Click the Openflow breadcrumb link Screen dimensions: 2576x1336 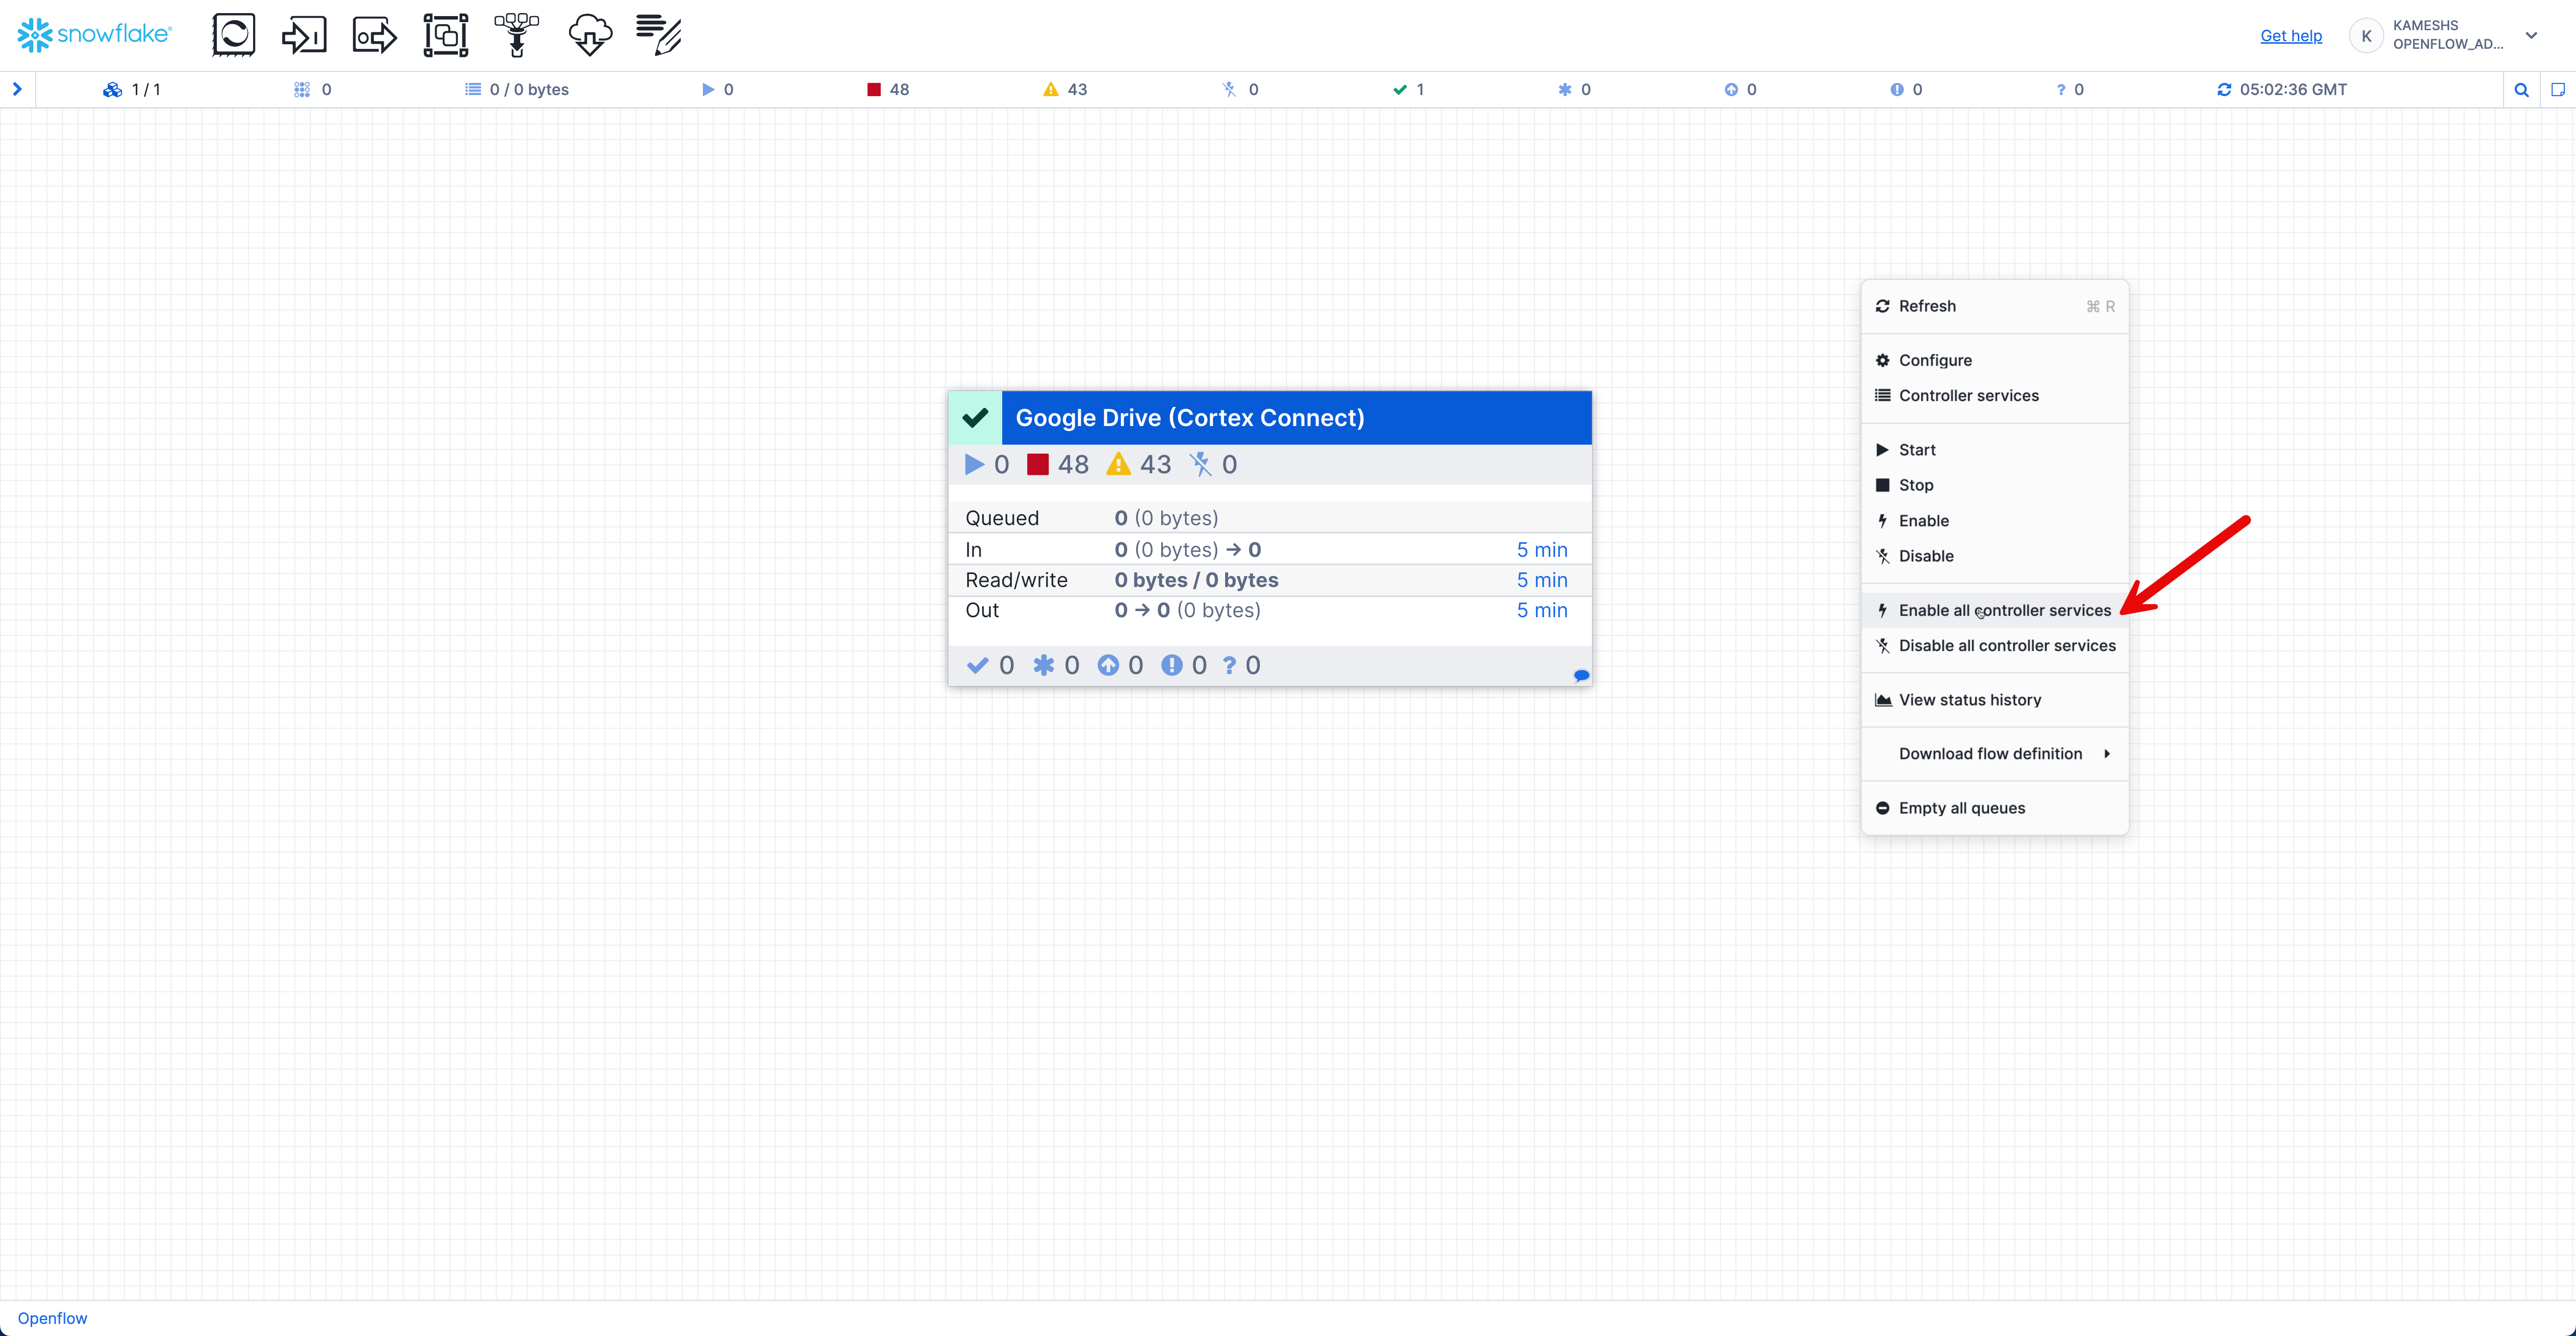pos(52,1318)
